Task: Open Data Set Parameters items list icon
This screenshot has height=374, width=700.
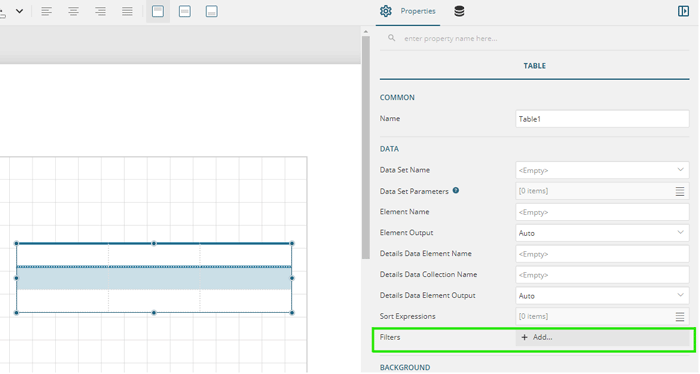Action: [679, 191]
